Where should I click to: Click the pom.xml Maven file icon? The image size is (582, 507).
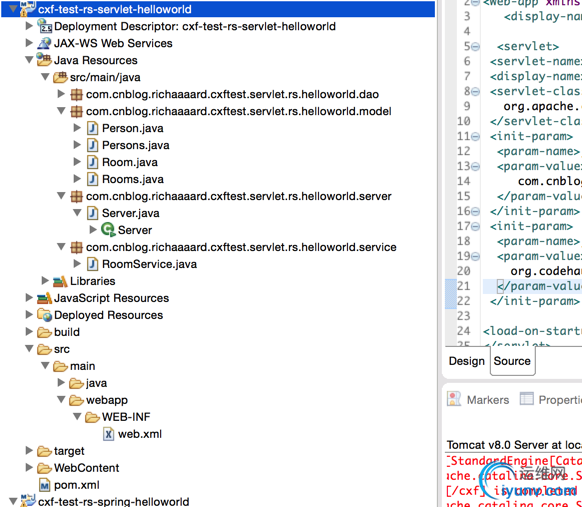click(x=45, y=485)
